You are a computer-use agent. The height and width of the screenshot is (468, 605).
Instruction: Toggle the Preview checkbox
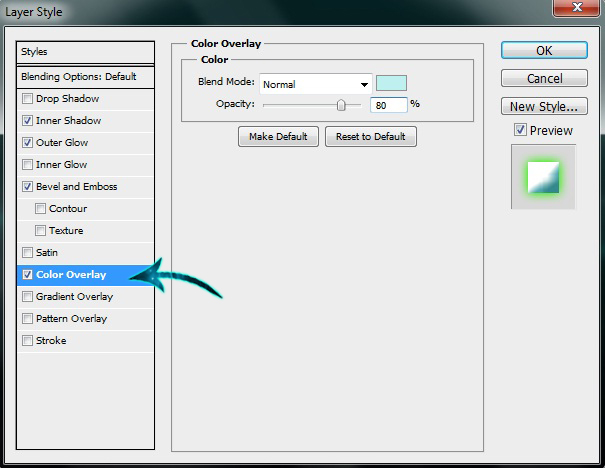[520, 130]
